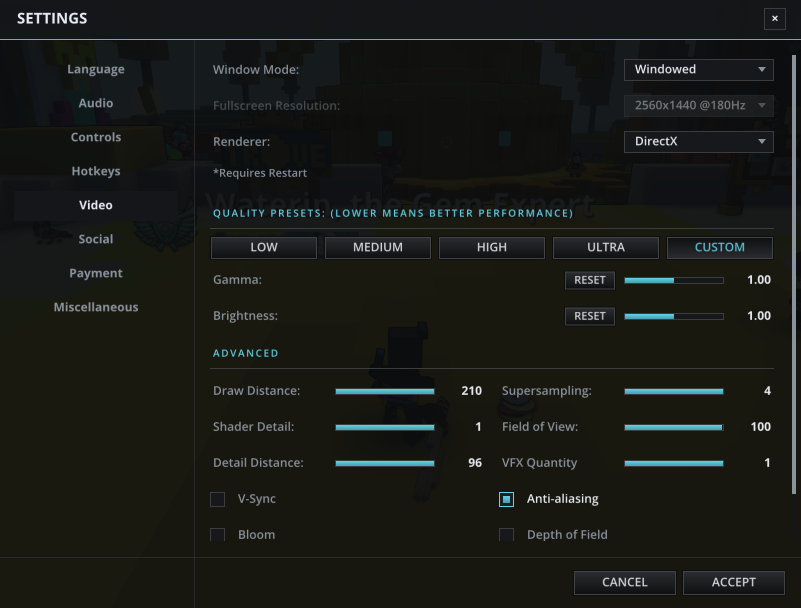This screenshot has width=801, height=608.
Task: Cancel the settings changes
Action: tap(625, 582)
